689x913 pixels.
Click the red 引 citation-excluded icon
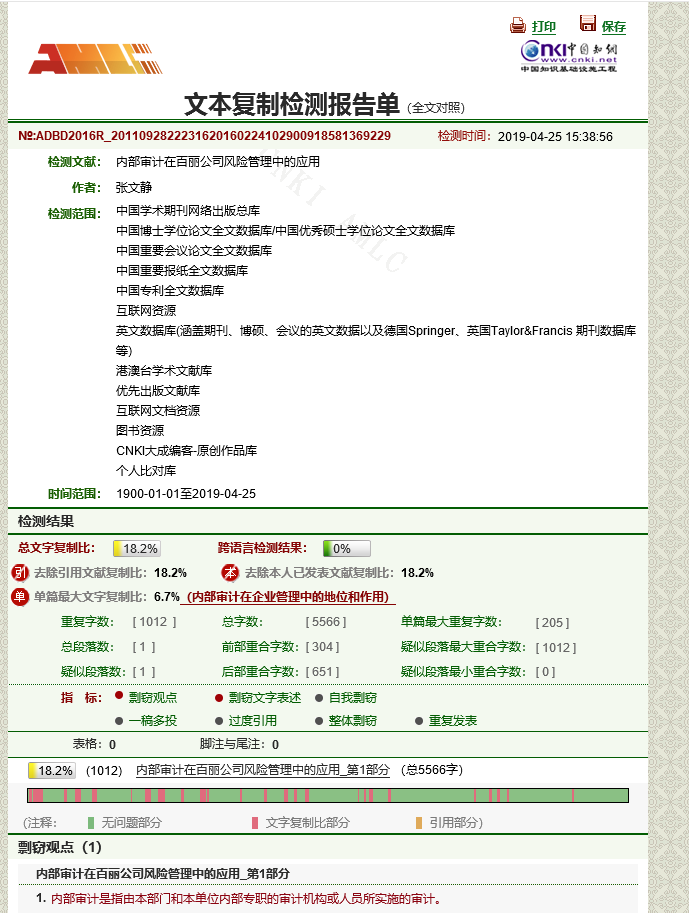[20, 573]
